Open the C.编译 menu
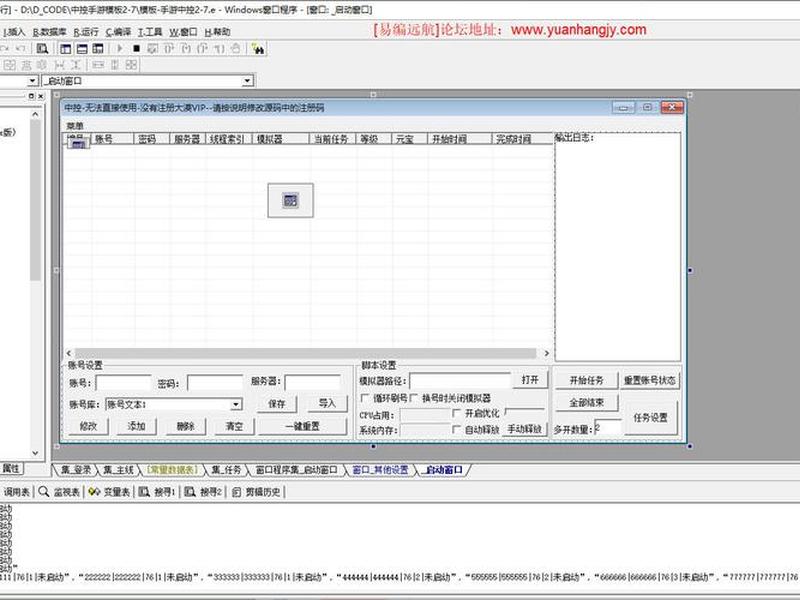Image resolution: width=800 pixels, height=600 pixels. pos(118,32)
